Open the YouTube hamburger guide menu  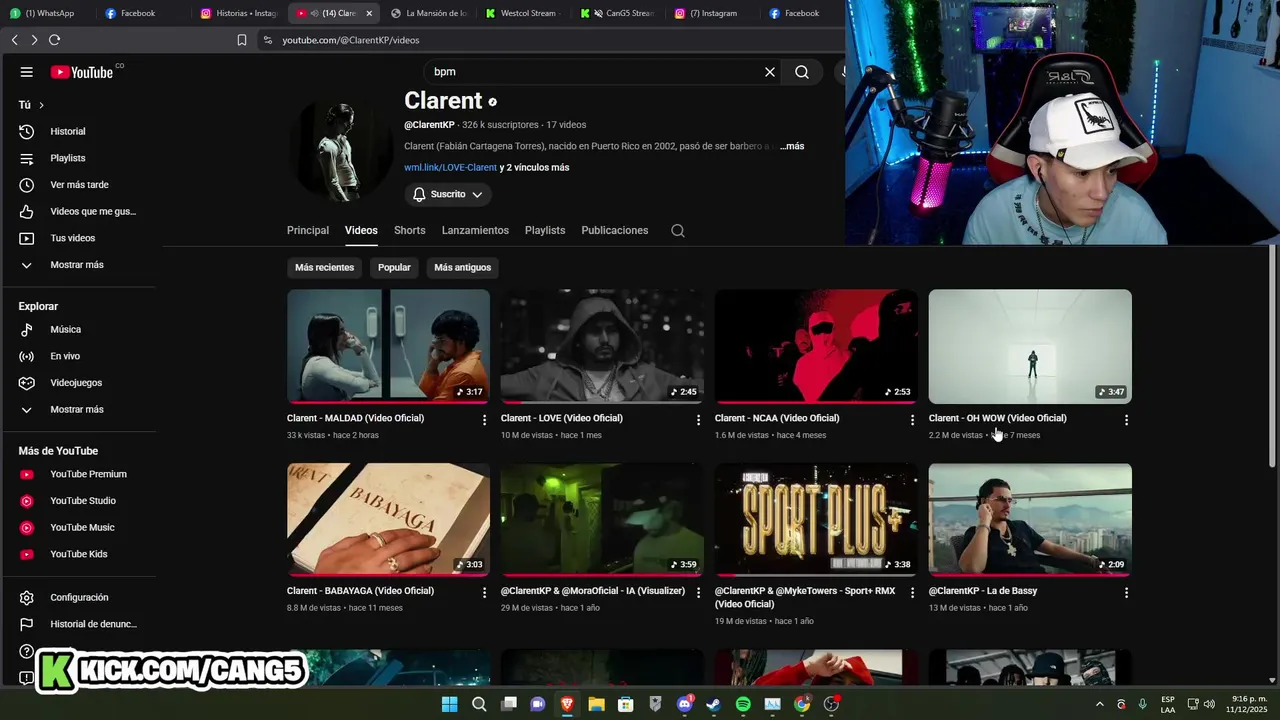click(x=27, y=72)
